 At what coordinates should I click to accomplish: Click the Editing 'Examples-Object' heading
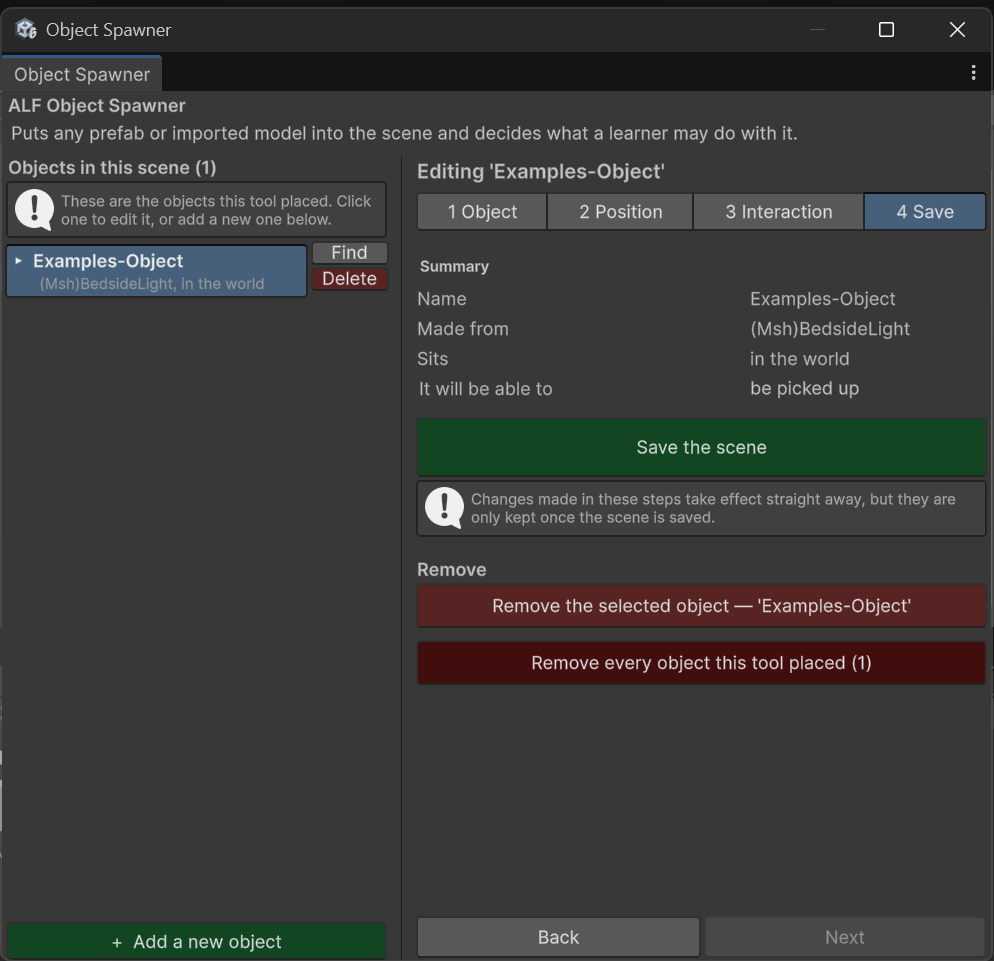[541, 172]
